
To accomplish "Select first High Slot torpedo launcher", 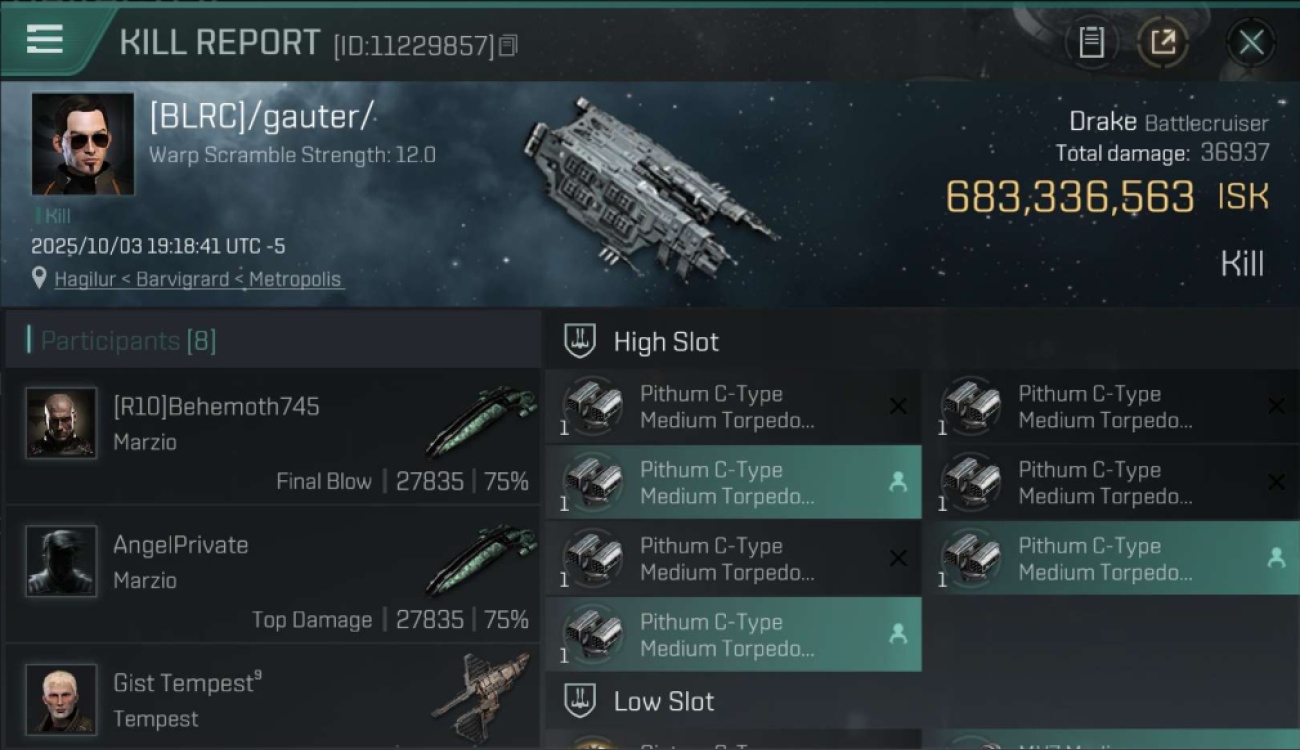I will point(733,407).
